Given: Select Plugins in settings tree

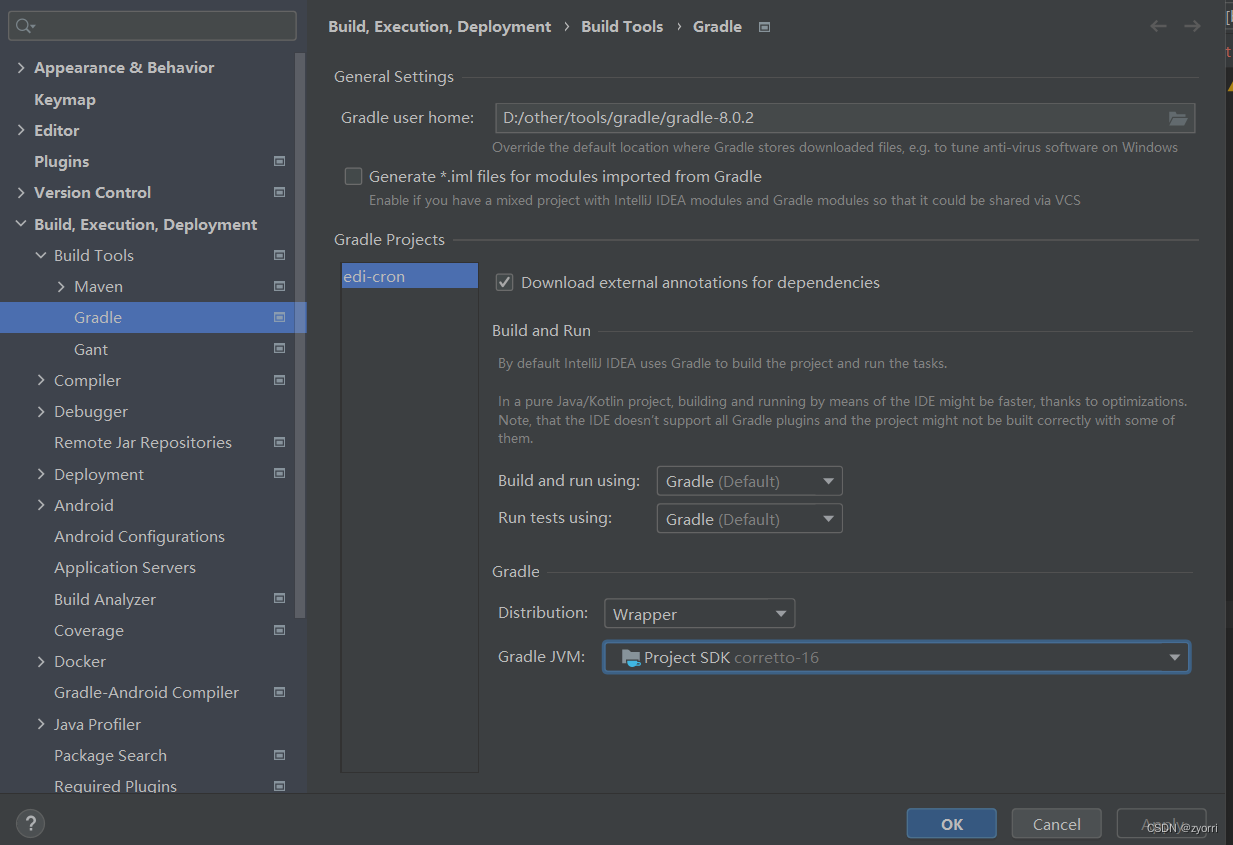Looking at the screenshot, I should (62, 161).
